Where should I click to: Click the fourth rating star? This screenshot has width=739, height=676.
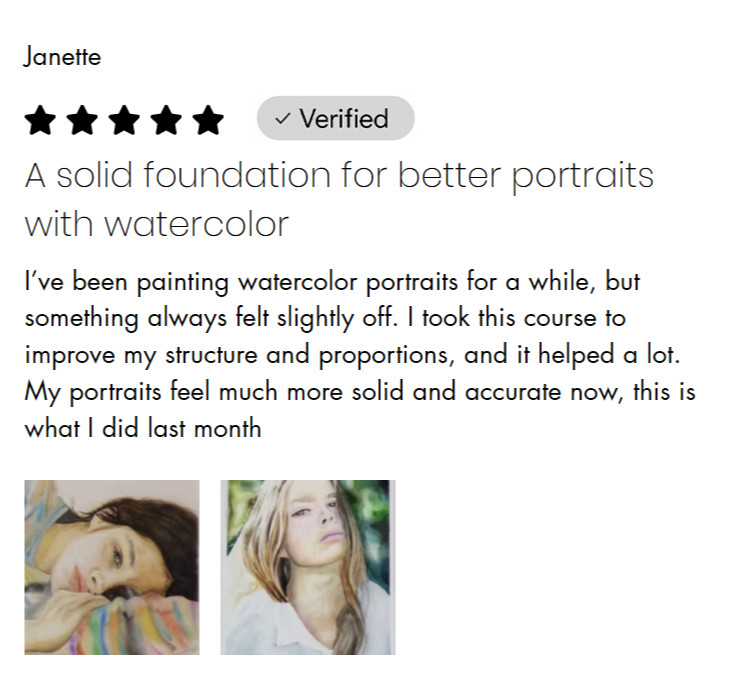click(166, 120)
